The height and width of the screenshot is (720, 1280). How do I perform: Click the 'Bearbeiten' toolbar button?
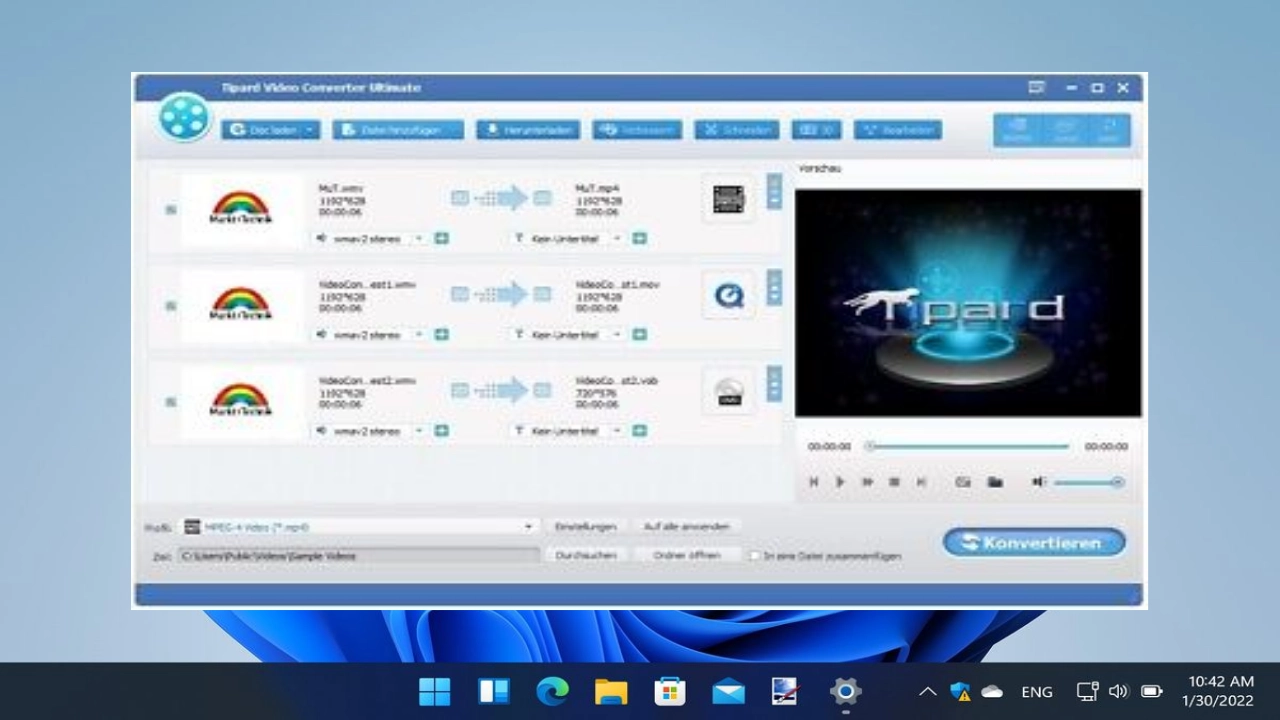[897, 130]
